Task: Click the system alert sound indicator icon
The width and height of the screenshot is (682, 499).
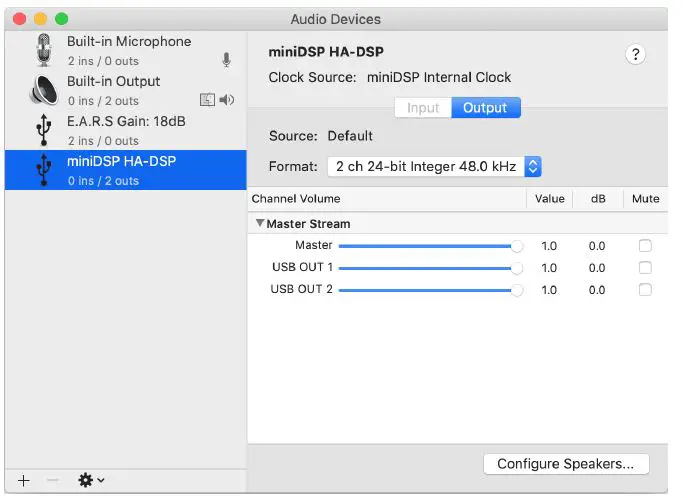Action: point(207,100)
